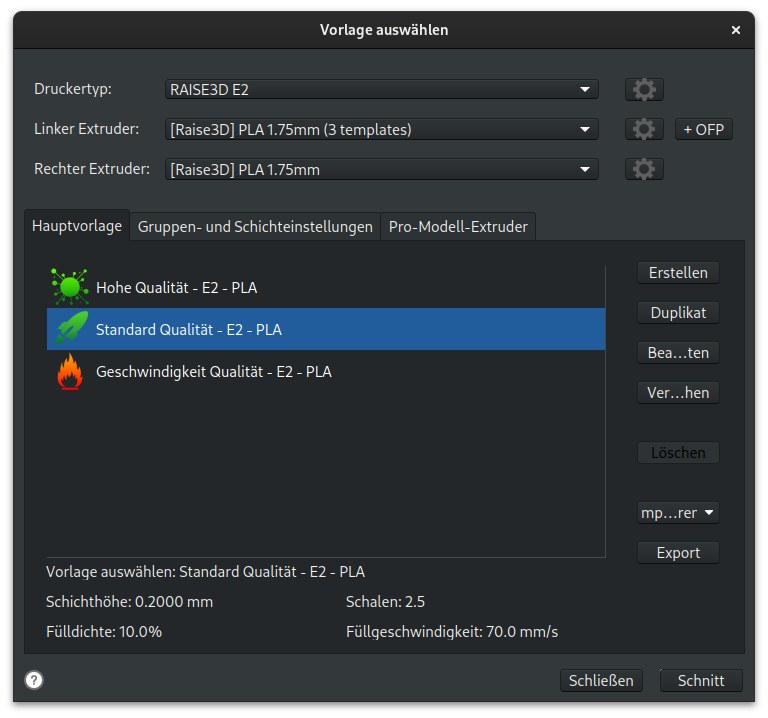The image size is (768, 718).
Task: Open gear settings for Rechter Extruder
Action: [x=644, y=169]
